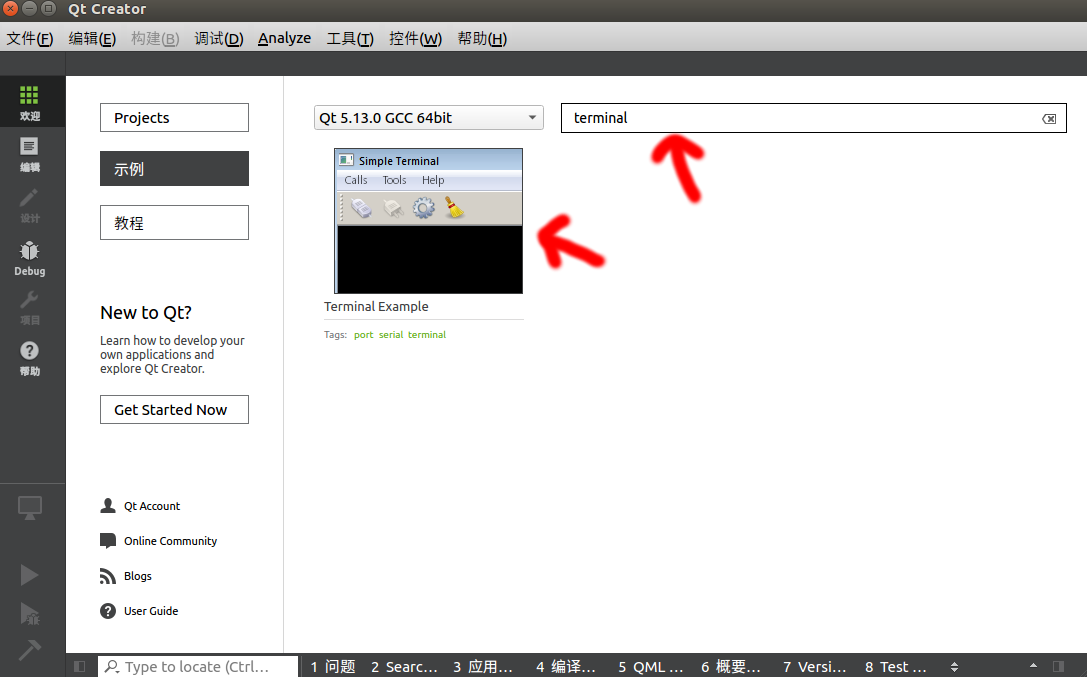Toggle the right sidebar in status bar
This screenshot has width=1087, height=677.
[1058, 667]
